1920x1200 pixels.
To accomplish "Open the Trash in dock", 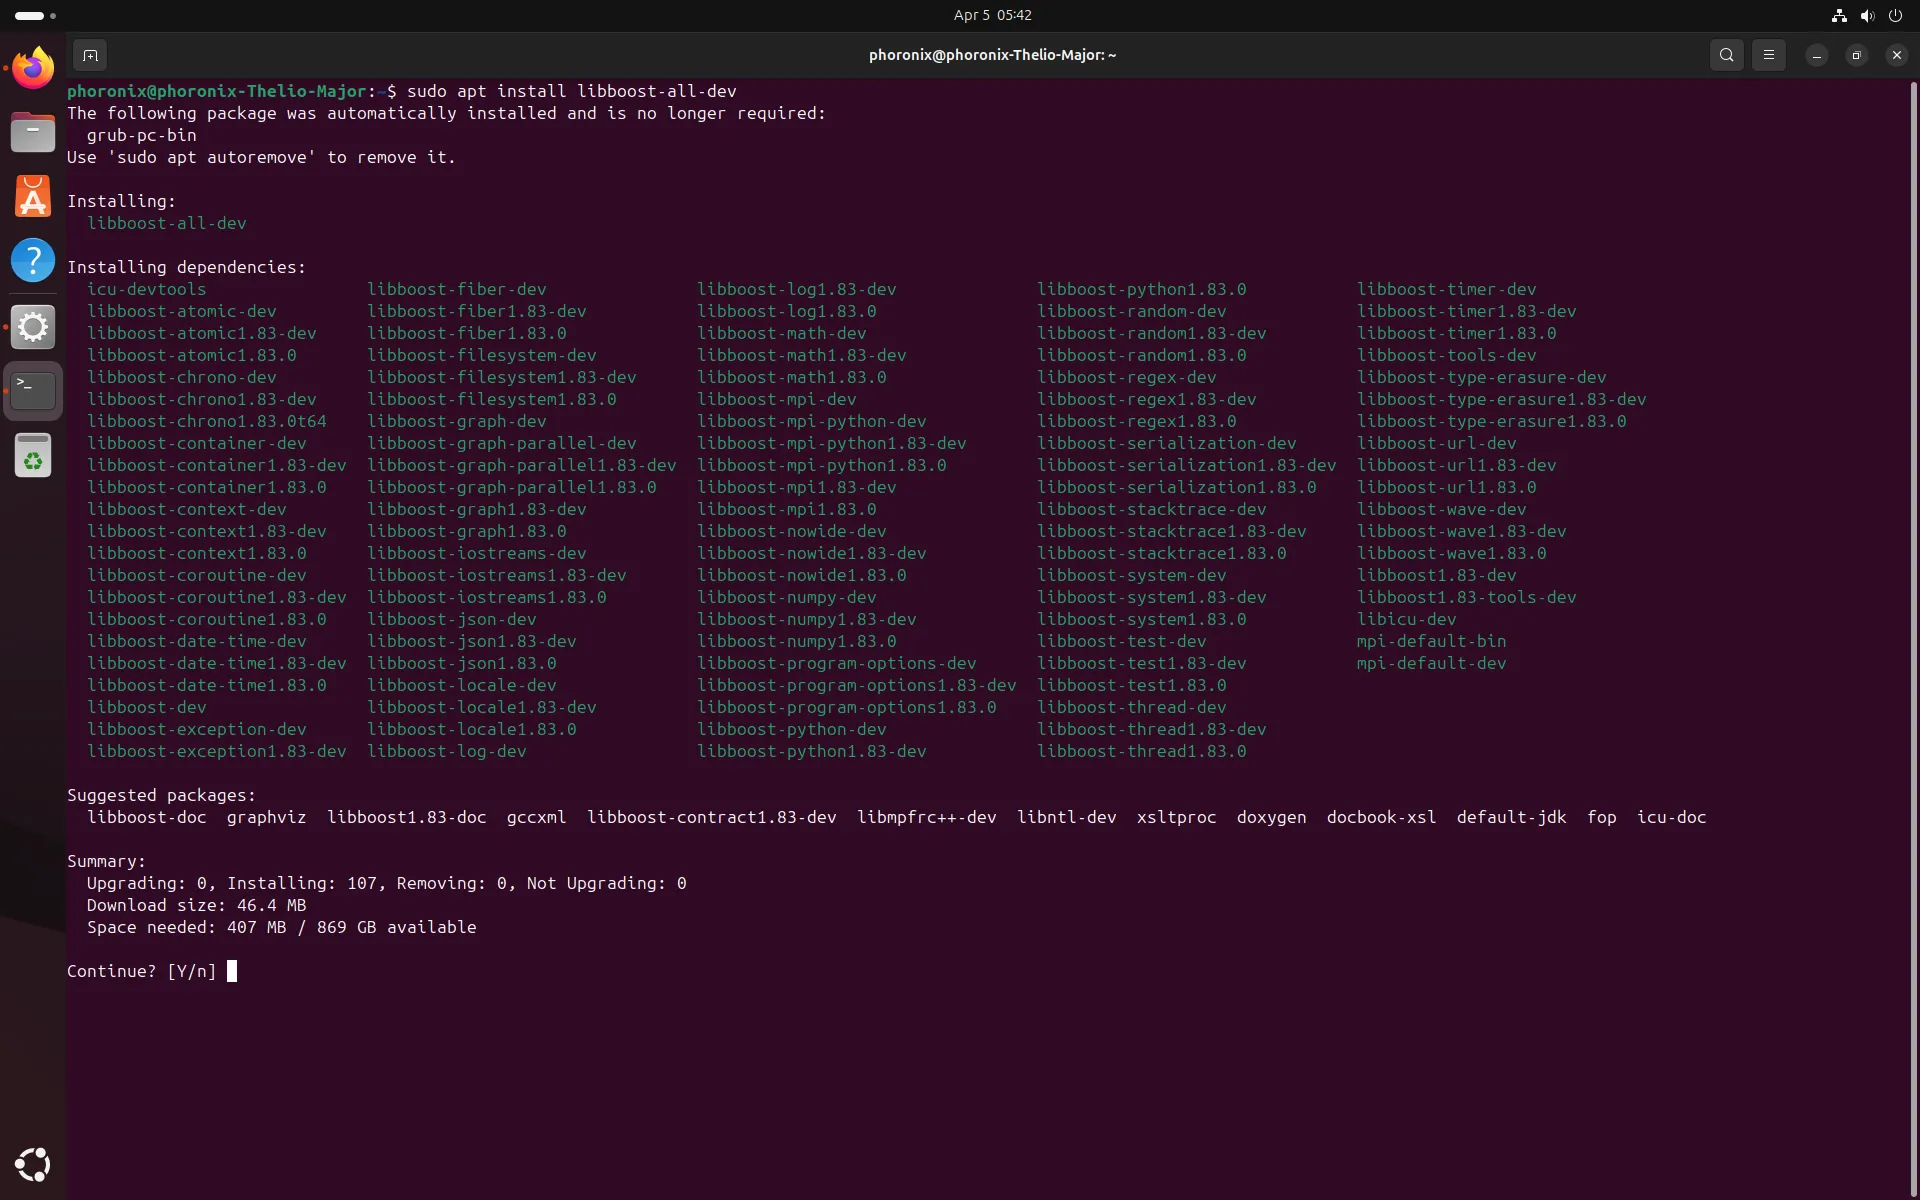I will pyautogui.click(x=33, y=456).
